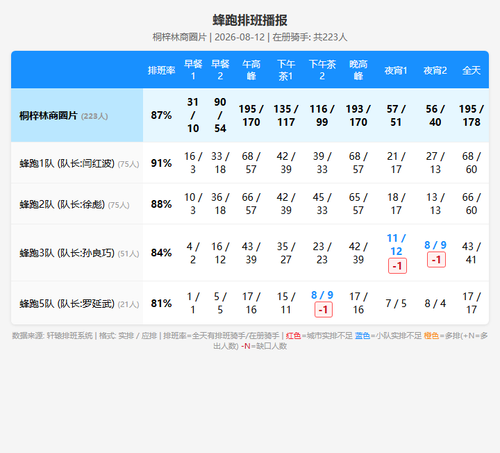Image resolution: width=500 pixels, height=453 pixels.
Task: Click 蜂跑2队 夜宵2 value 13 / 13
Action: [x=435, y=204]
